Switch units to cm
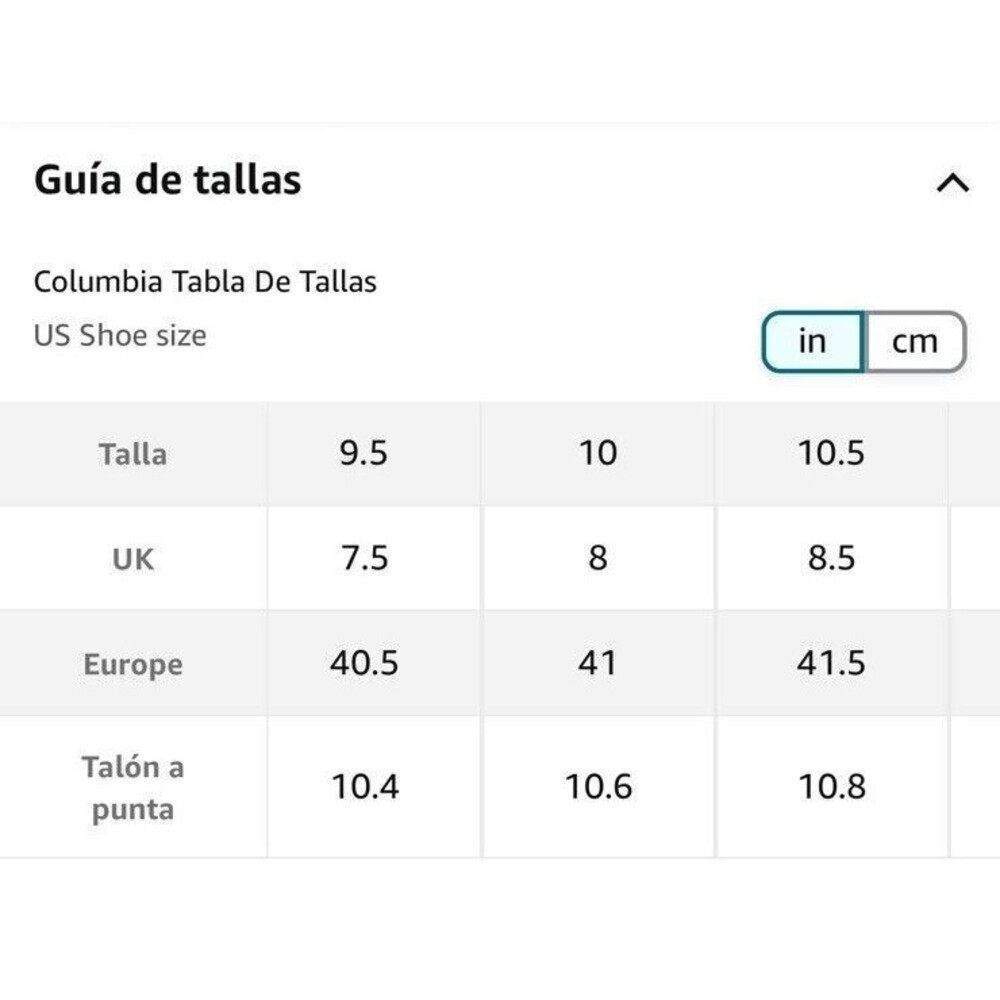This screenshot has width=1000, height=1000. pyautogui.click(x=915, y=341)
